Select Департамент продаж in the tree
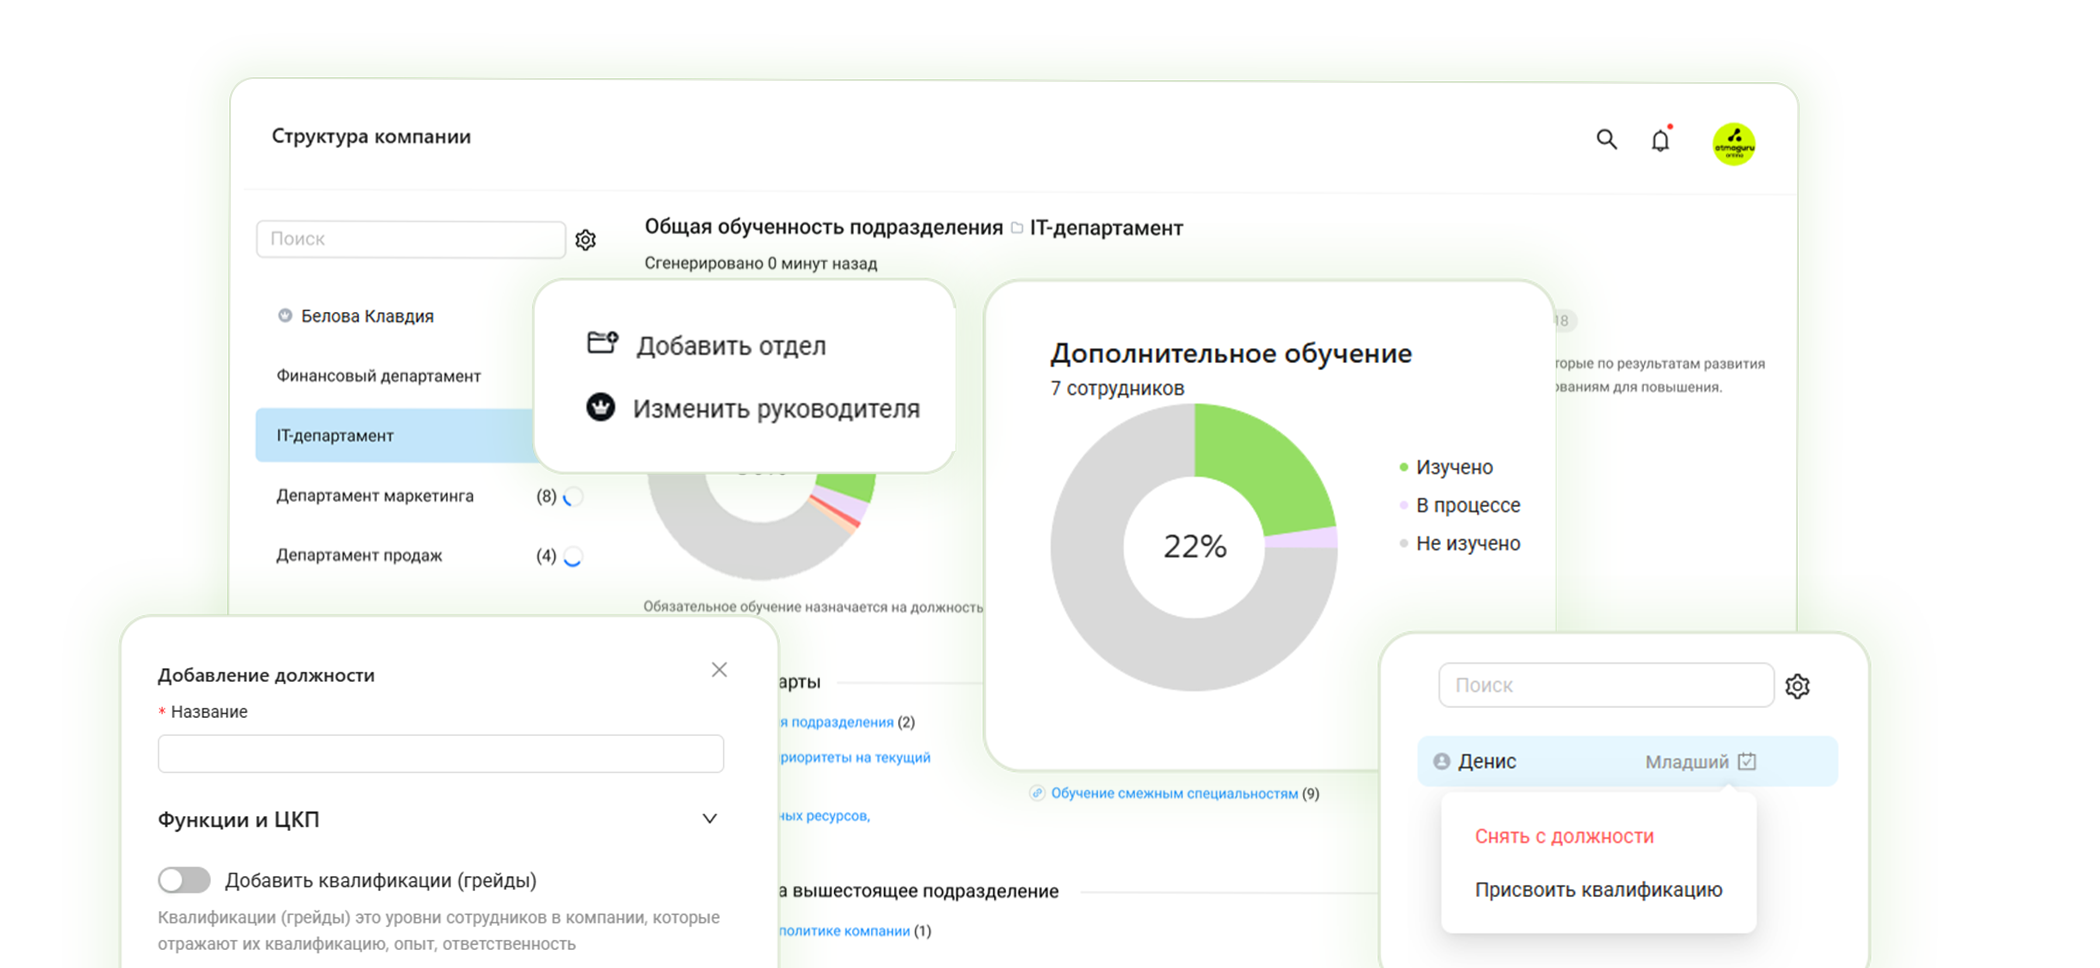The image size is (2100, 968). click(359, 555)
